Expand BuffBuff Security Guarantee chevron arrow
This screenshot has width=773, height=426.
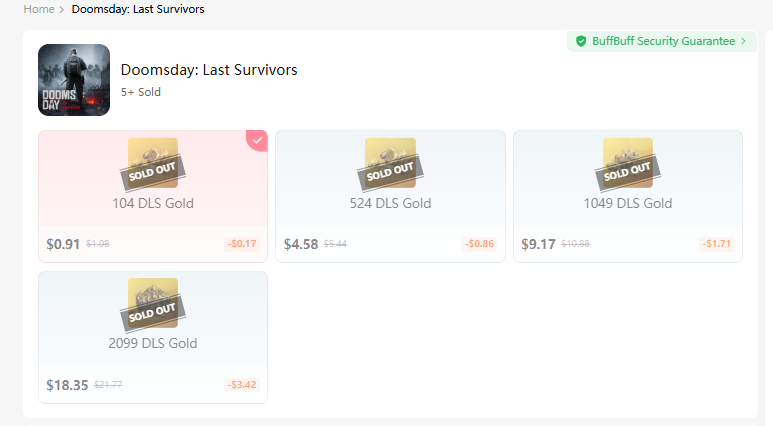(x=744, y=41)
